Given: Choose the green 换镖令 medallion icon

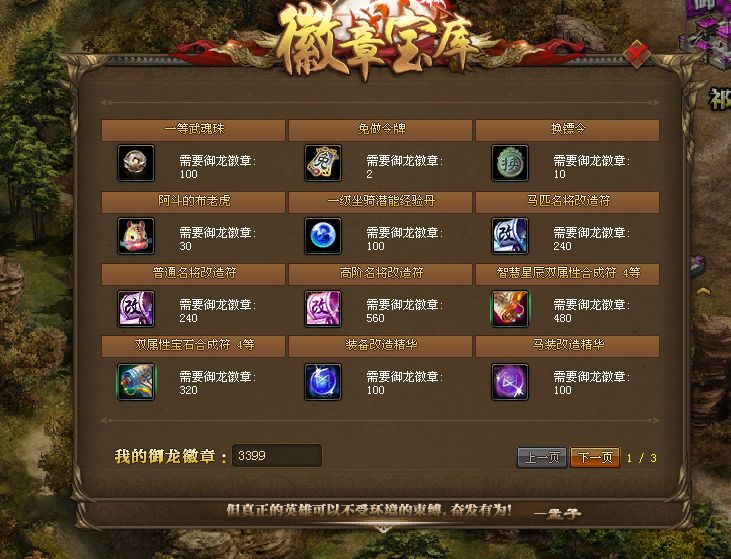Looking at the screenshot, I should point(510,163).
